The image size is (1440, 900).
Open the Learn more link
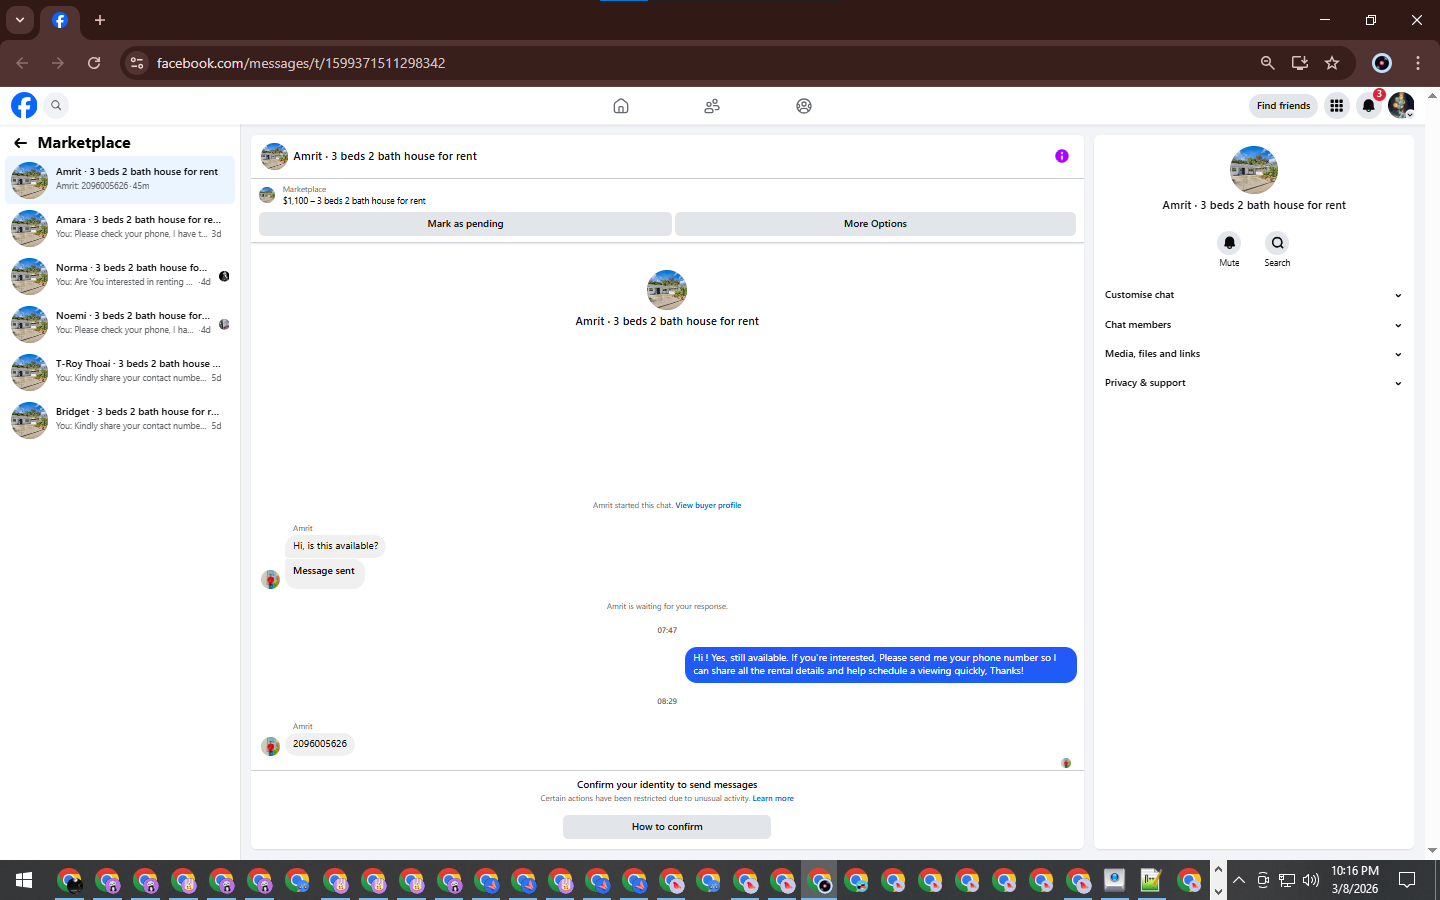(773, 799)
